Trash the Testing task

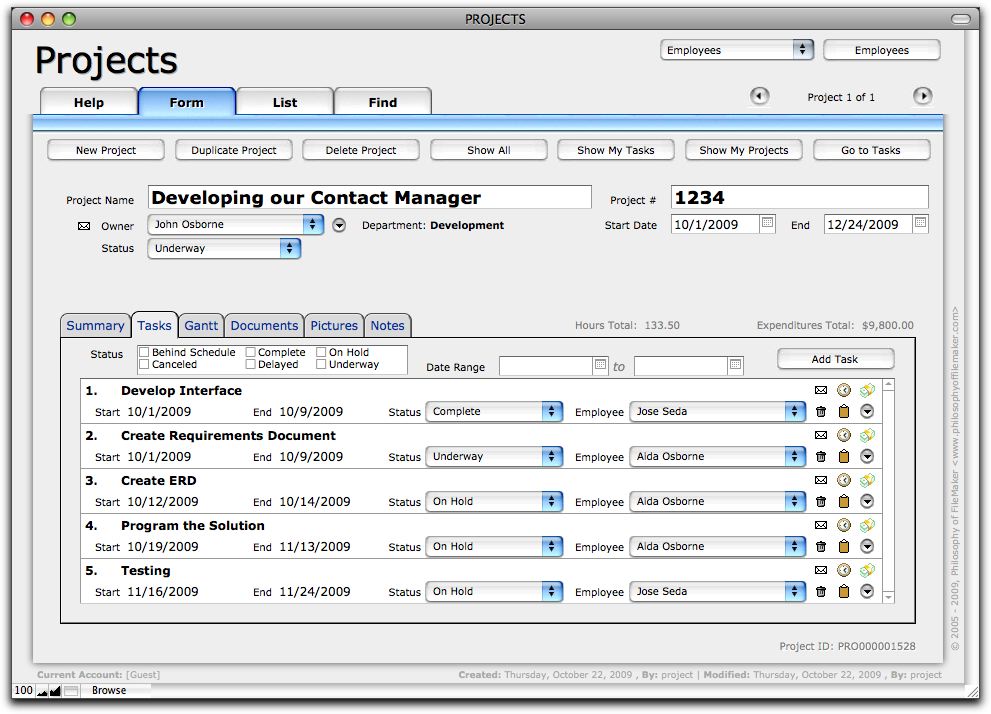(x=820, y=591)
